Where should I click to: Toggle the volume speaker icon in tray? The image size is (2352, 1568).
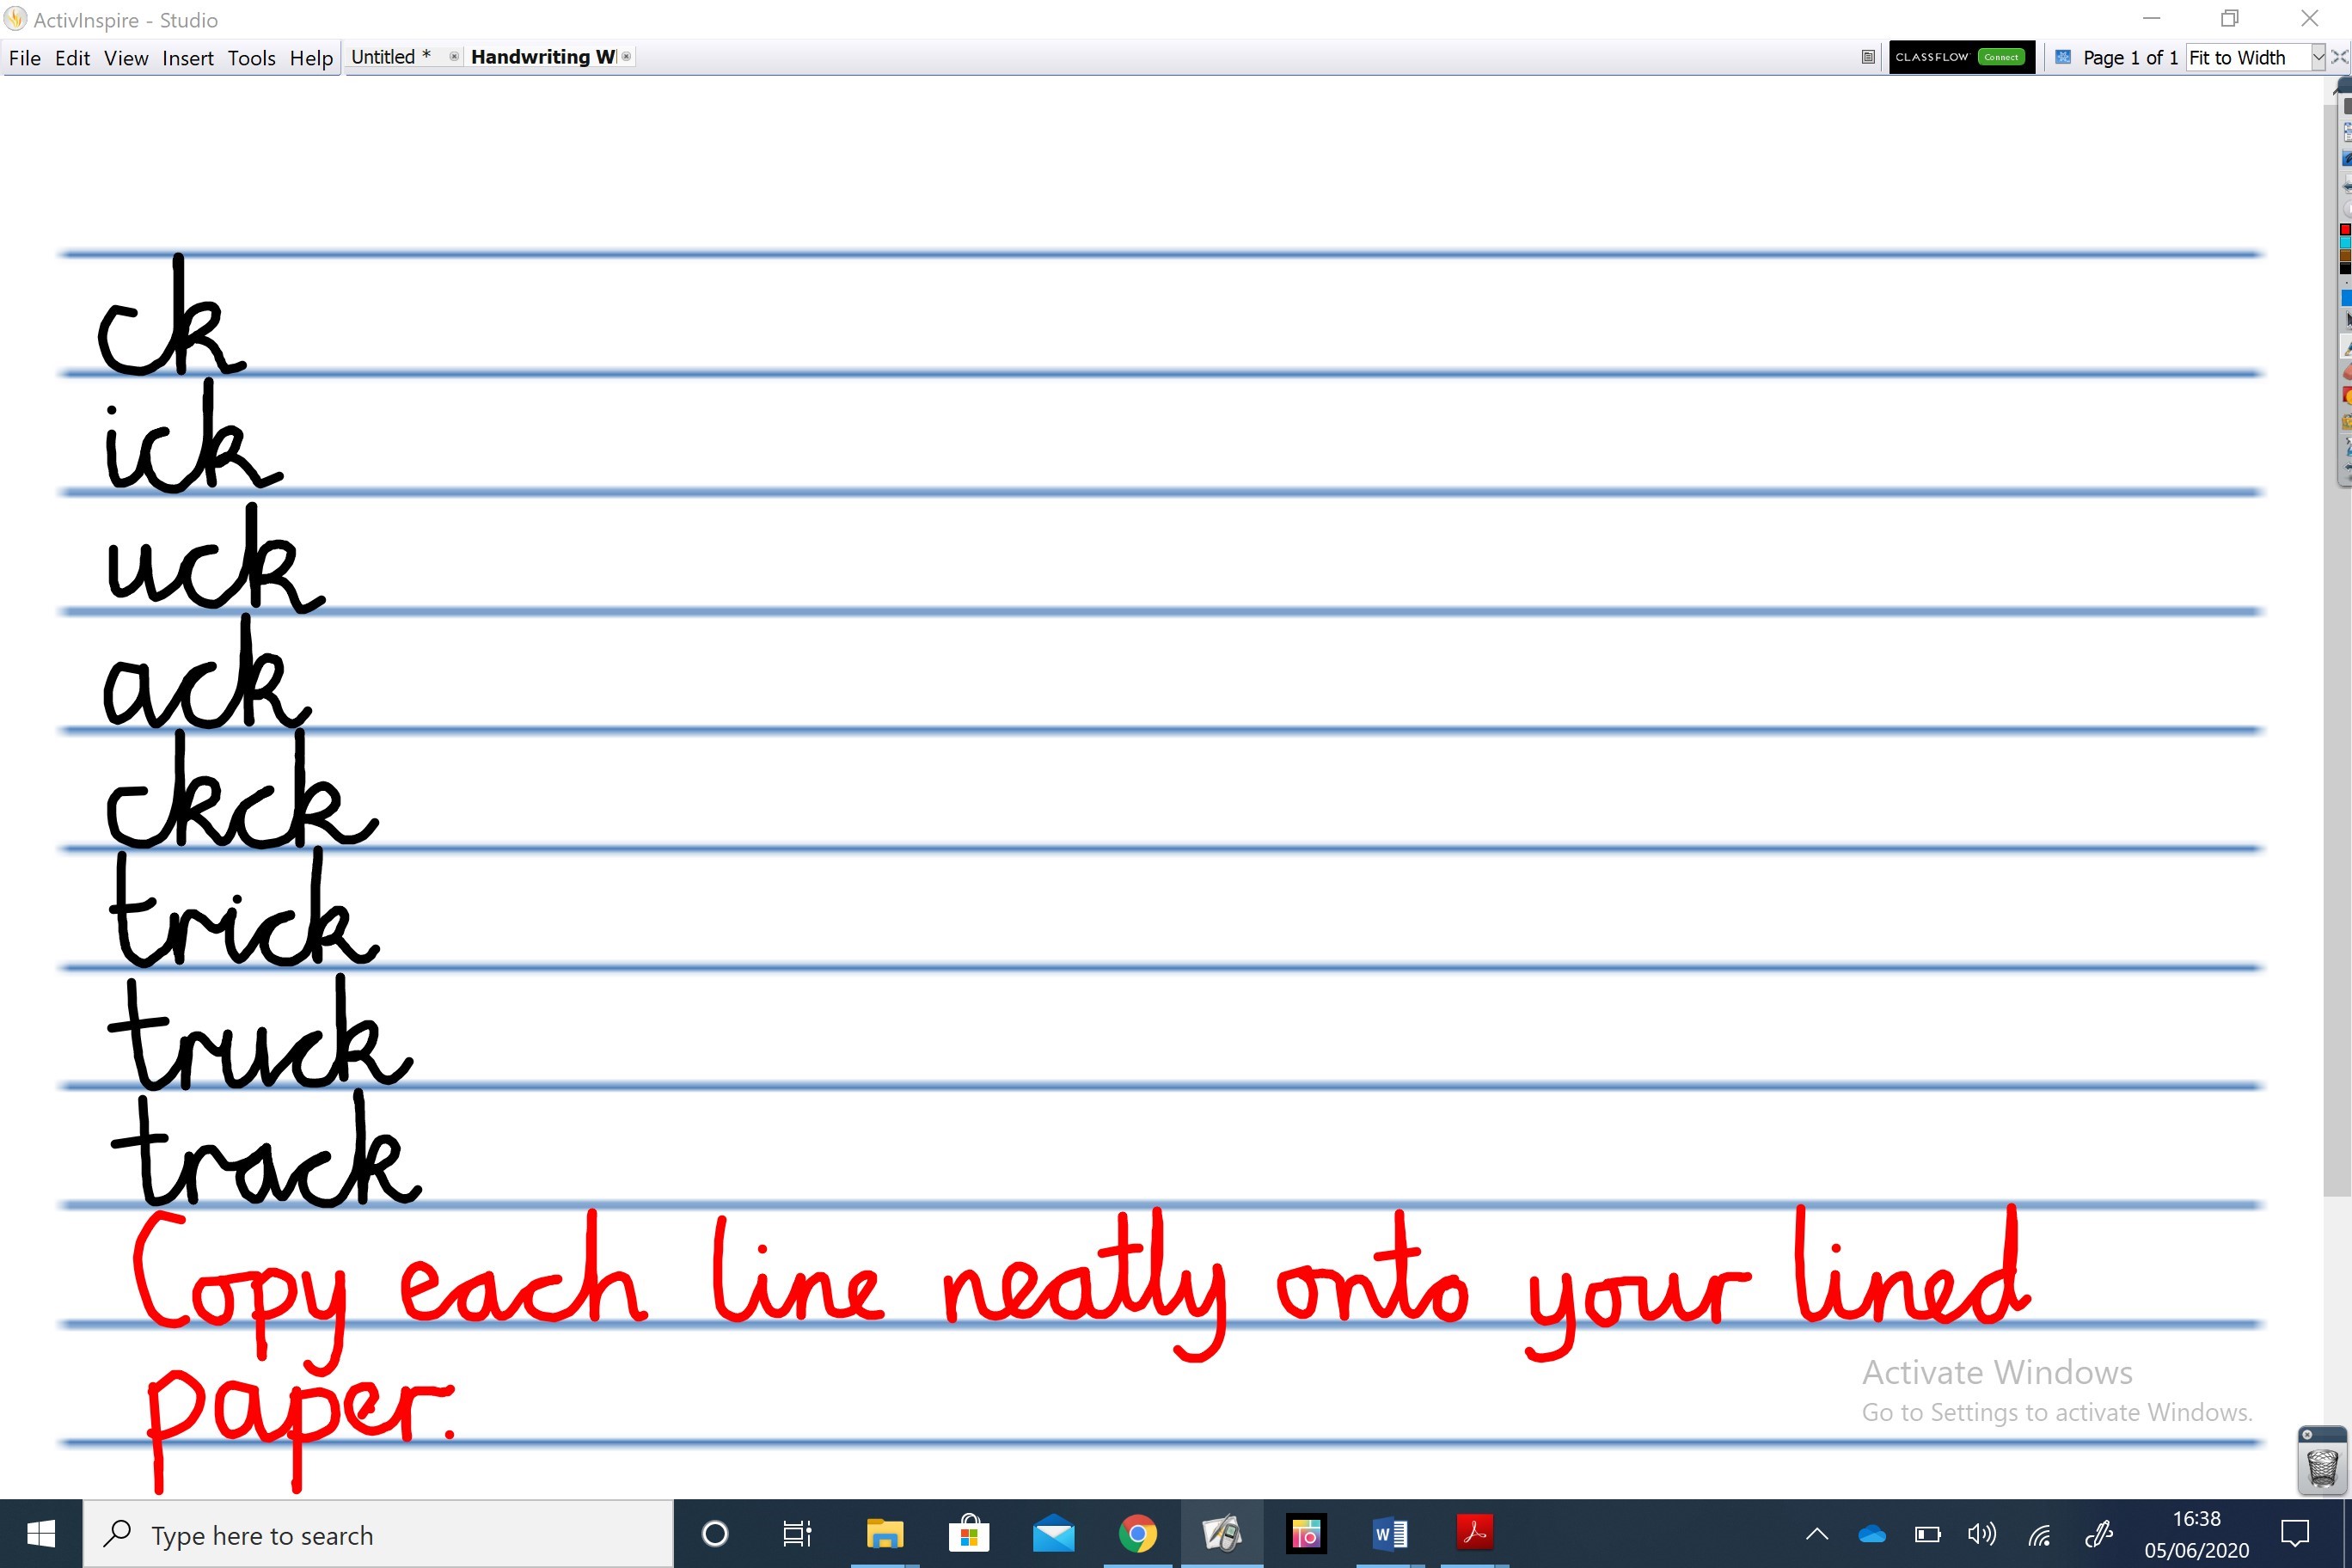[1981, 1534]
